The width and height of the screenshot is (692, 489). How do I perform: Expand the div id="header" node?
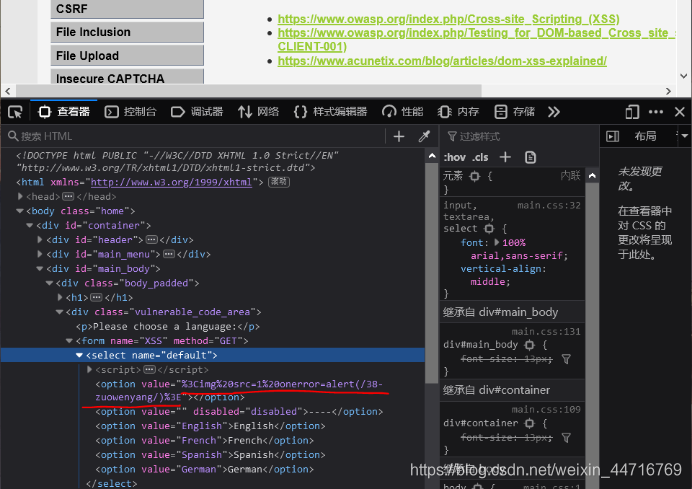40,240
